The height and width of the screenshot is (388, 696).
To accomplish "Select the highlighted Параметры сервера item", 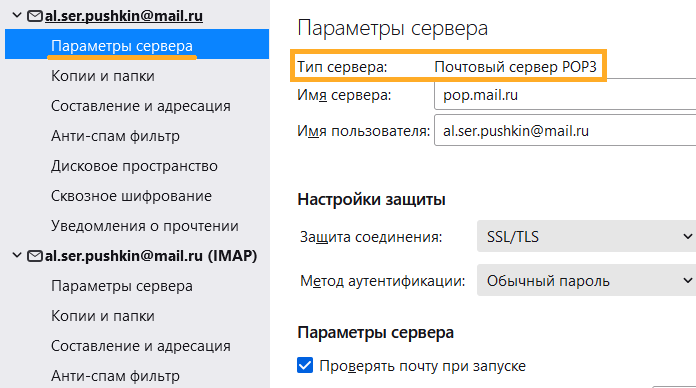I will click(137, 44).
